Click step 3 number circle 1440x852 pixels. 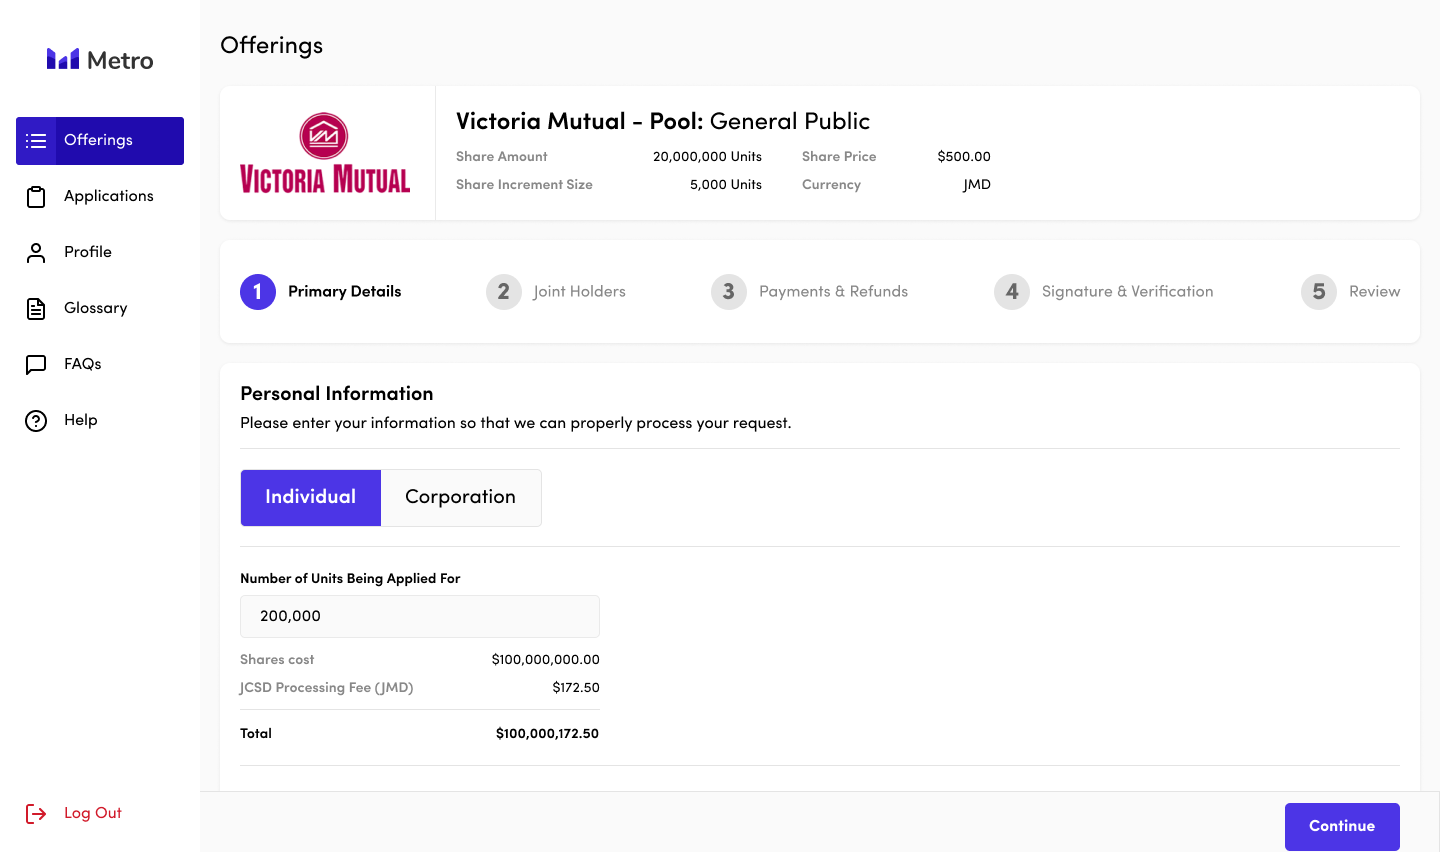pyautogui.click(x=729, y=292)
